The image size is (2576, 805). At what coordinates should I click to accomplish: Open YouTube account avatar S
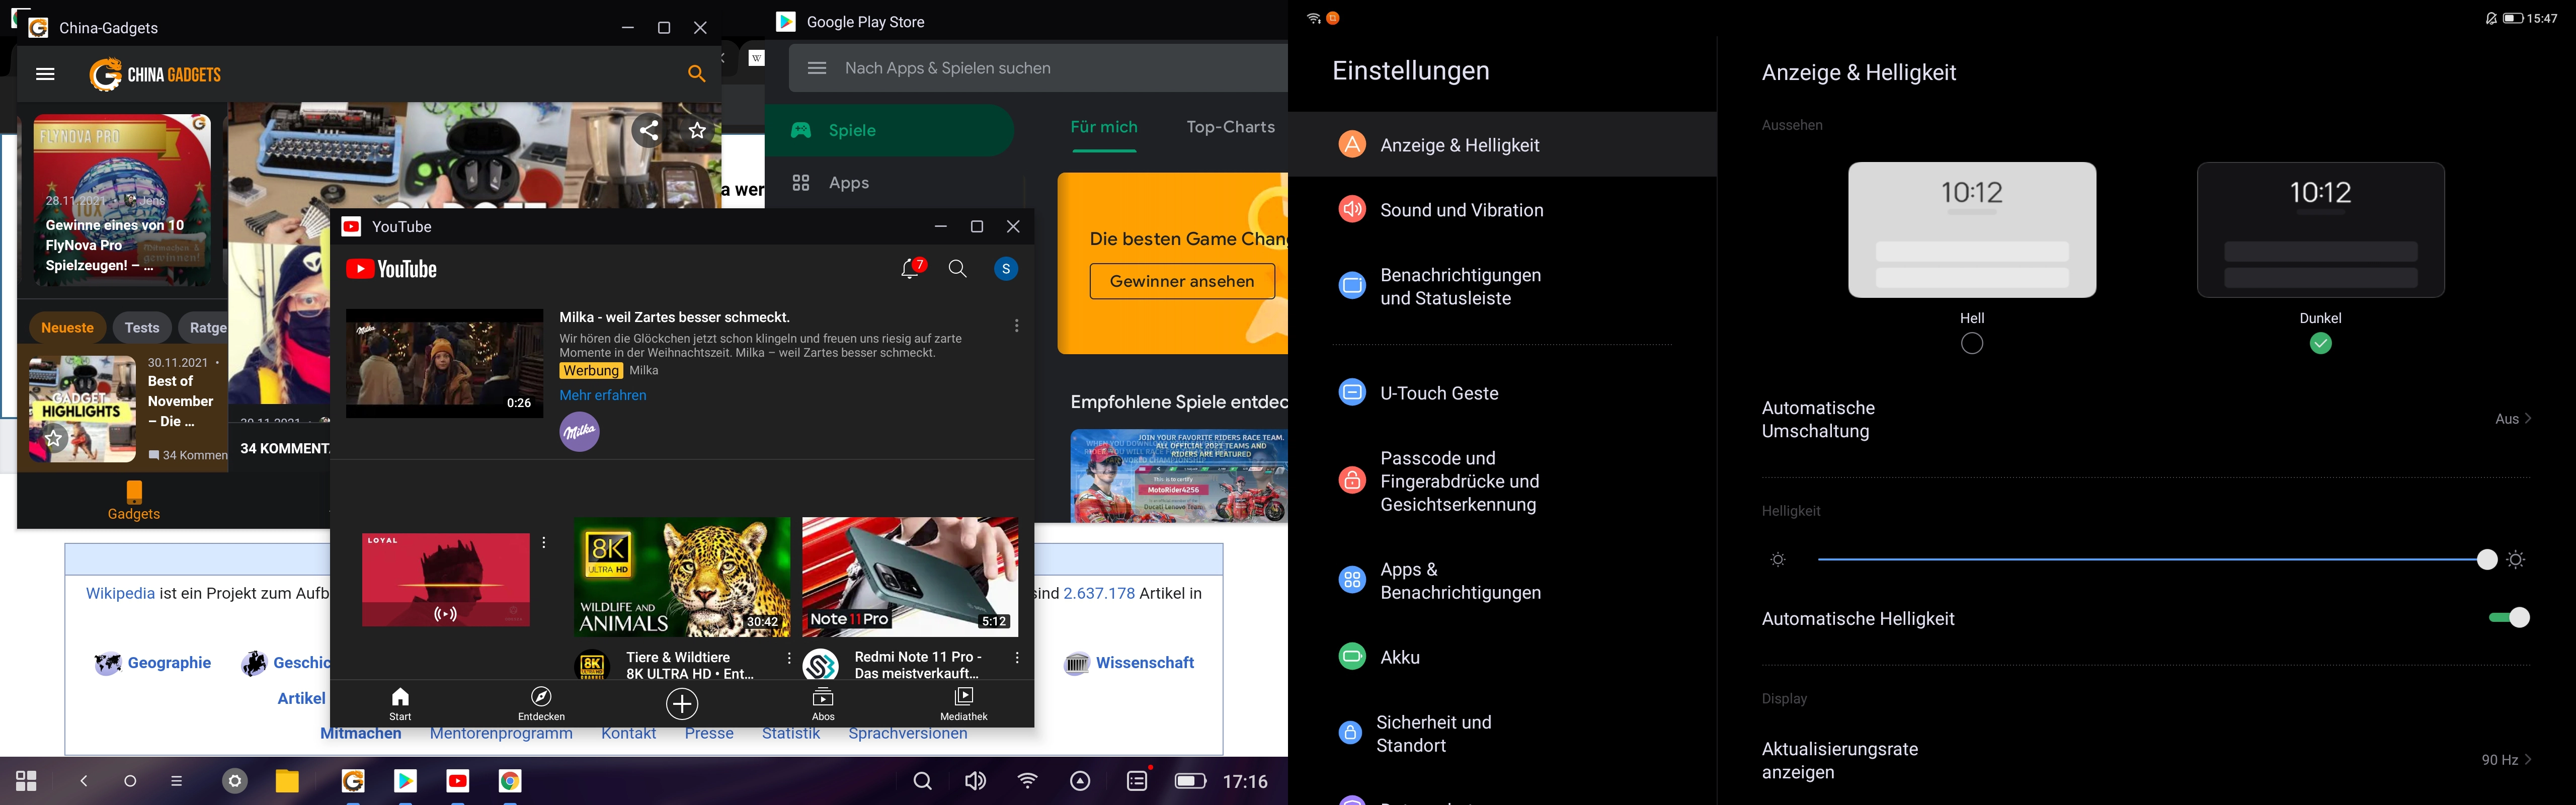[1006, 269]
